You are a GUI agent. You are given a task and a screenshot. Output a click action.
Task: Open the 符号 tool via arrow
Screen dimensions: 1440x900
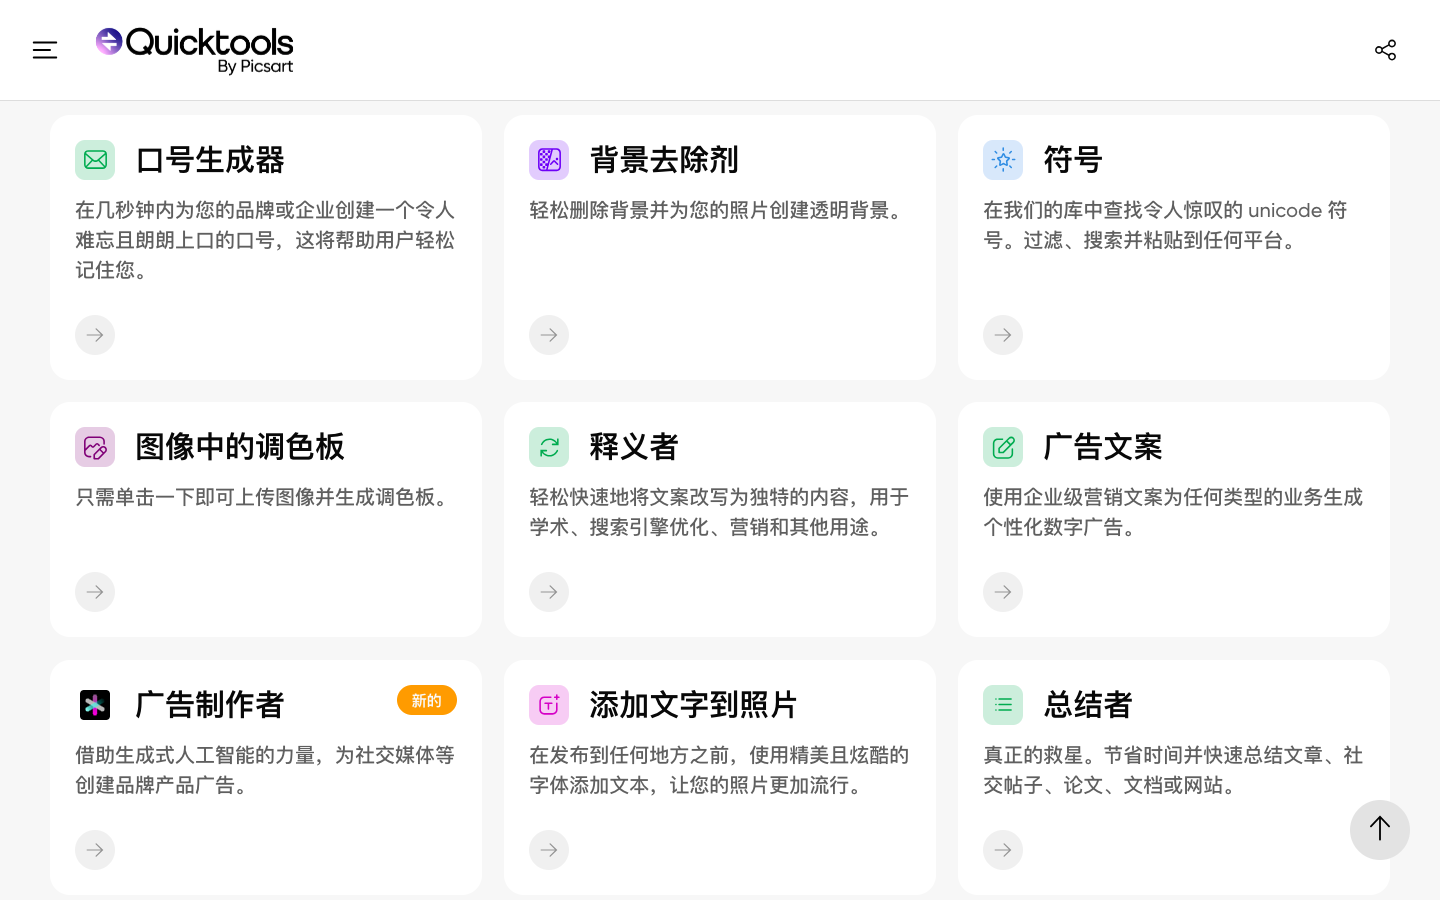click(1003, 335)
